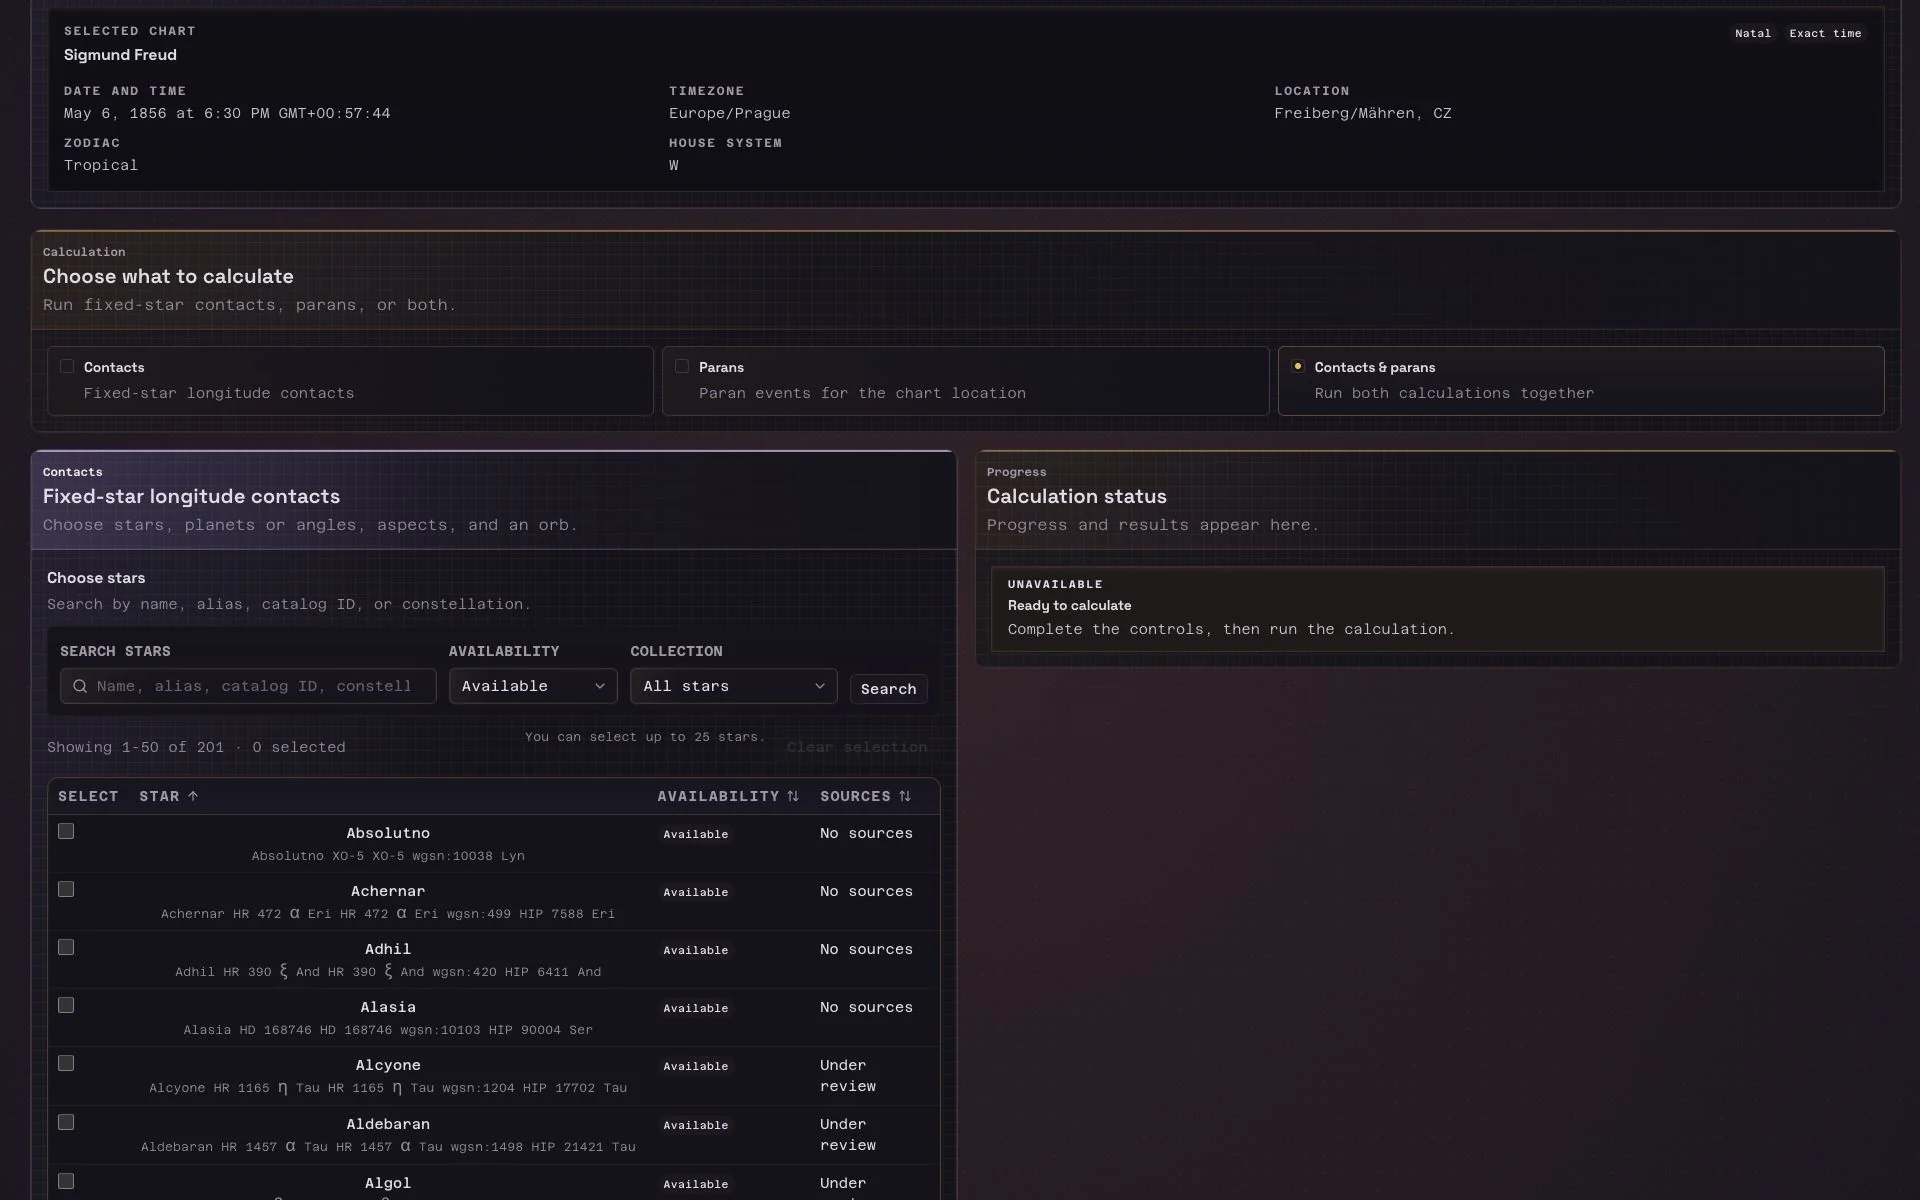Click the Select column header
Viewport: 1920px width, 1200px height.
coord(88,796)
